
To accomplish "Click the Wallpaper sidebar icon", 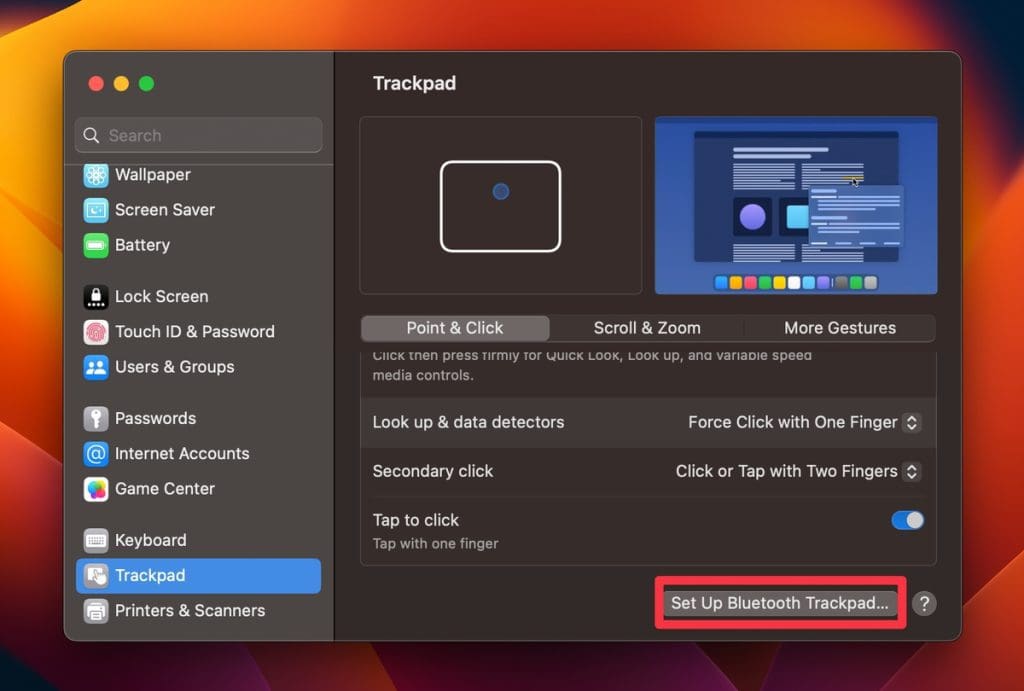I will [x=96, y=175].
